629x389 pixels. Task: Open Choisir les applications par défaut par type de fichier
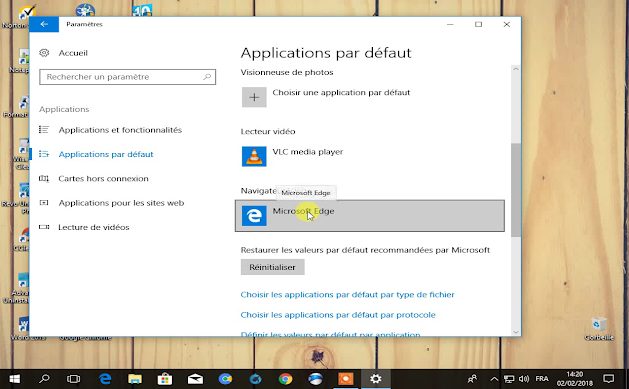tap(347, 295)
